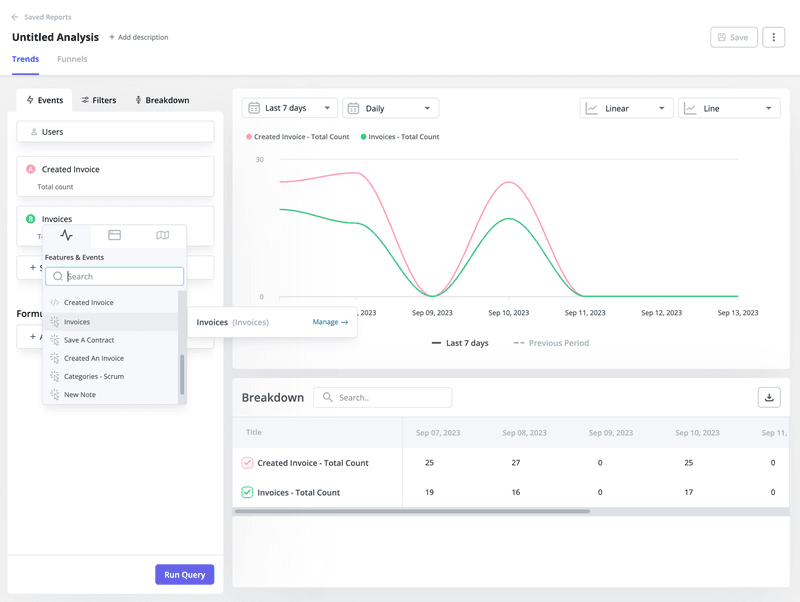
Task: Uncheck Invoices - Total Count checkbox
Action: (247, 492)
